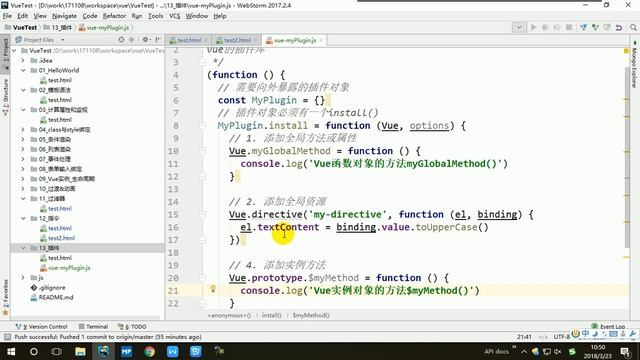Open the Version Control tool window
Screen dimensions: 640x360
(42, 327)
